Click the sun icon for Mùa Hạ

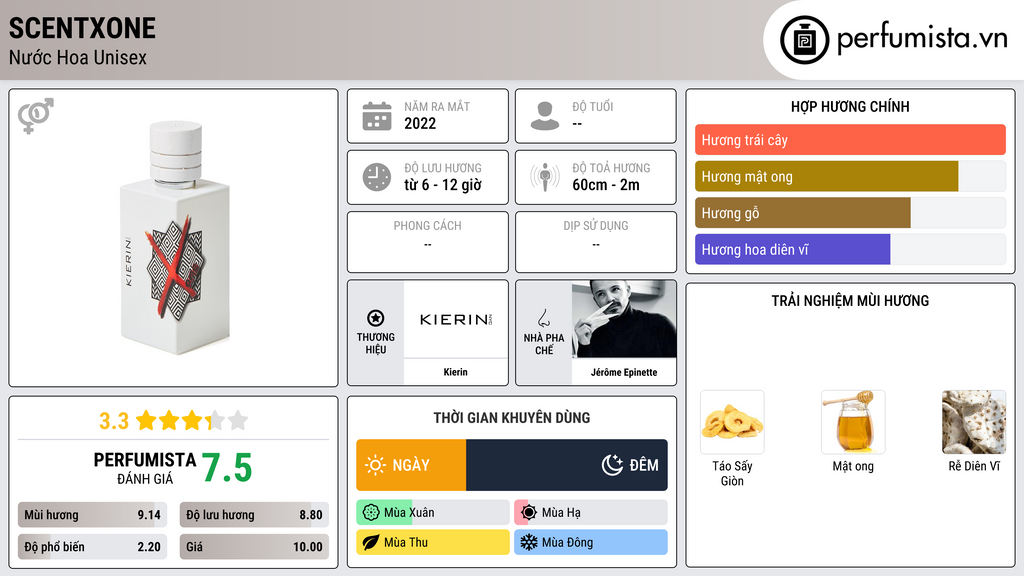[x=529, y=513]
